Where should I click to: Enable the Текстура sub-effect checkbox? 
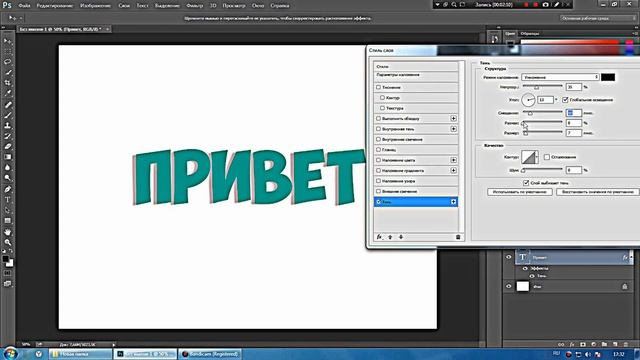click(382, 108)
